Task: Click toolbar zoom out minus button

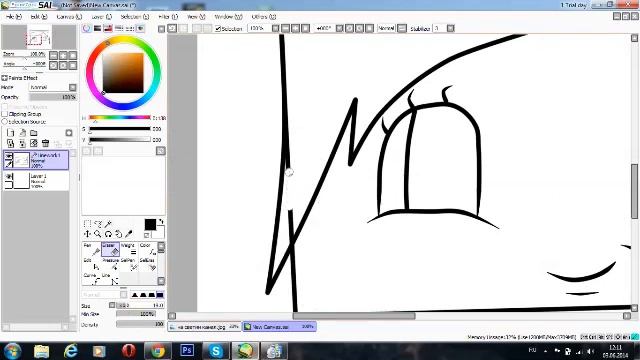Action: [x=286, y=28]
